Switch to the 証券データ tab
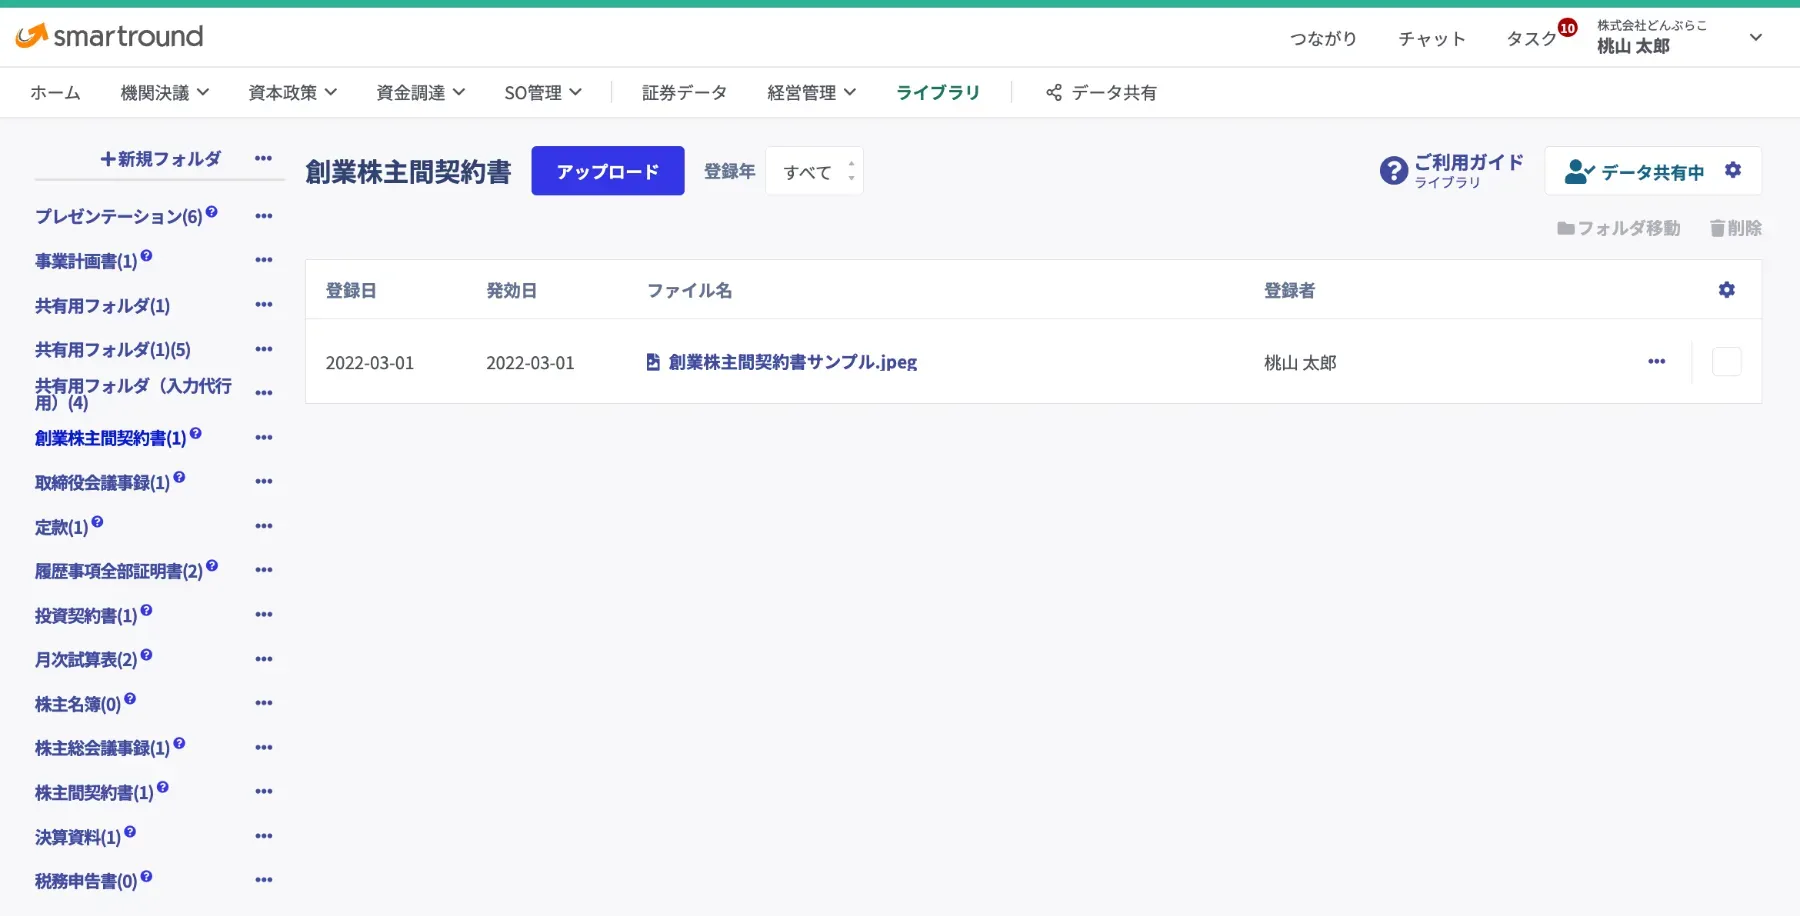This screenshot has width=1800, height=916. click(x=684, y=92)
